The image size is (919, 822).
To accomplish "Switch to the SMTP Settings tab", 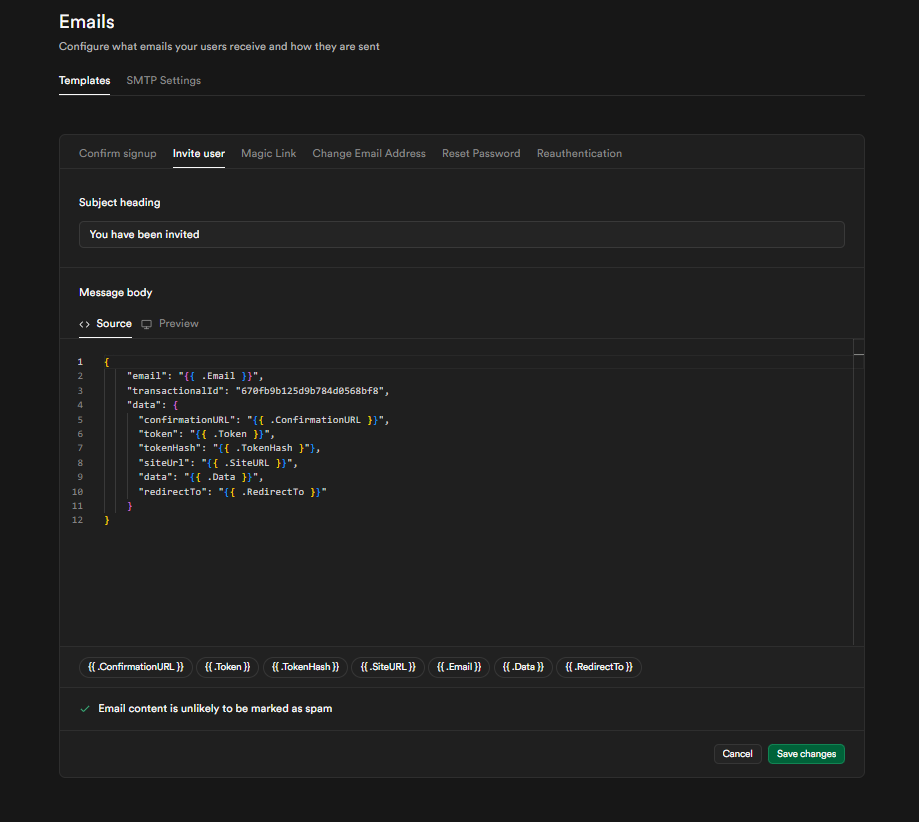I will click(x=163, y=80).
